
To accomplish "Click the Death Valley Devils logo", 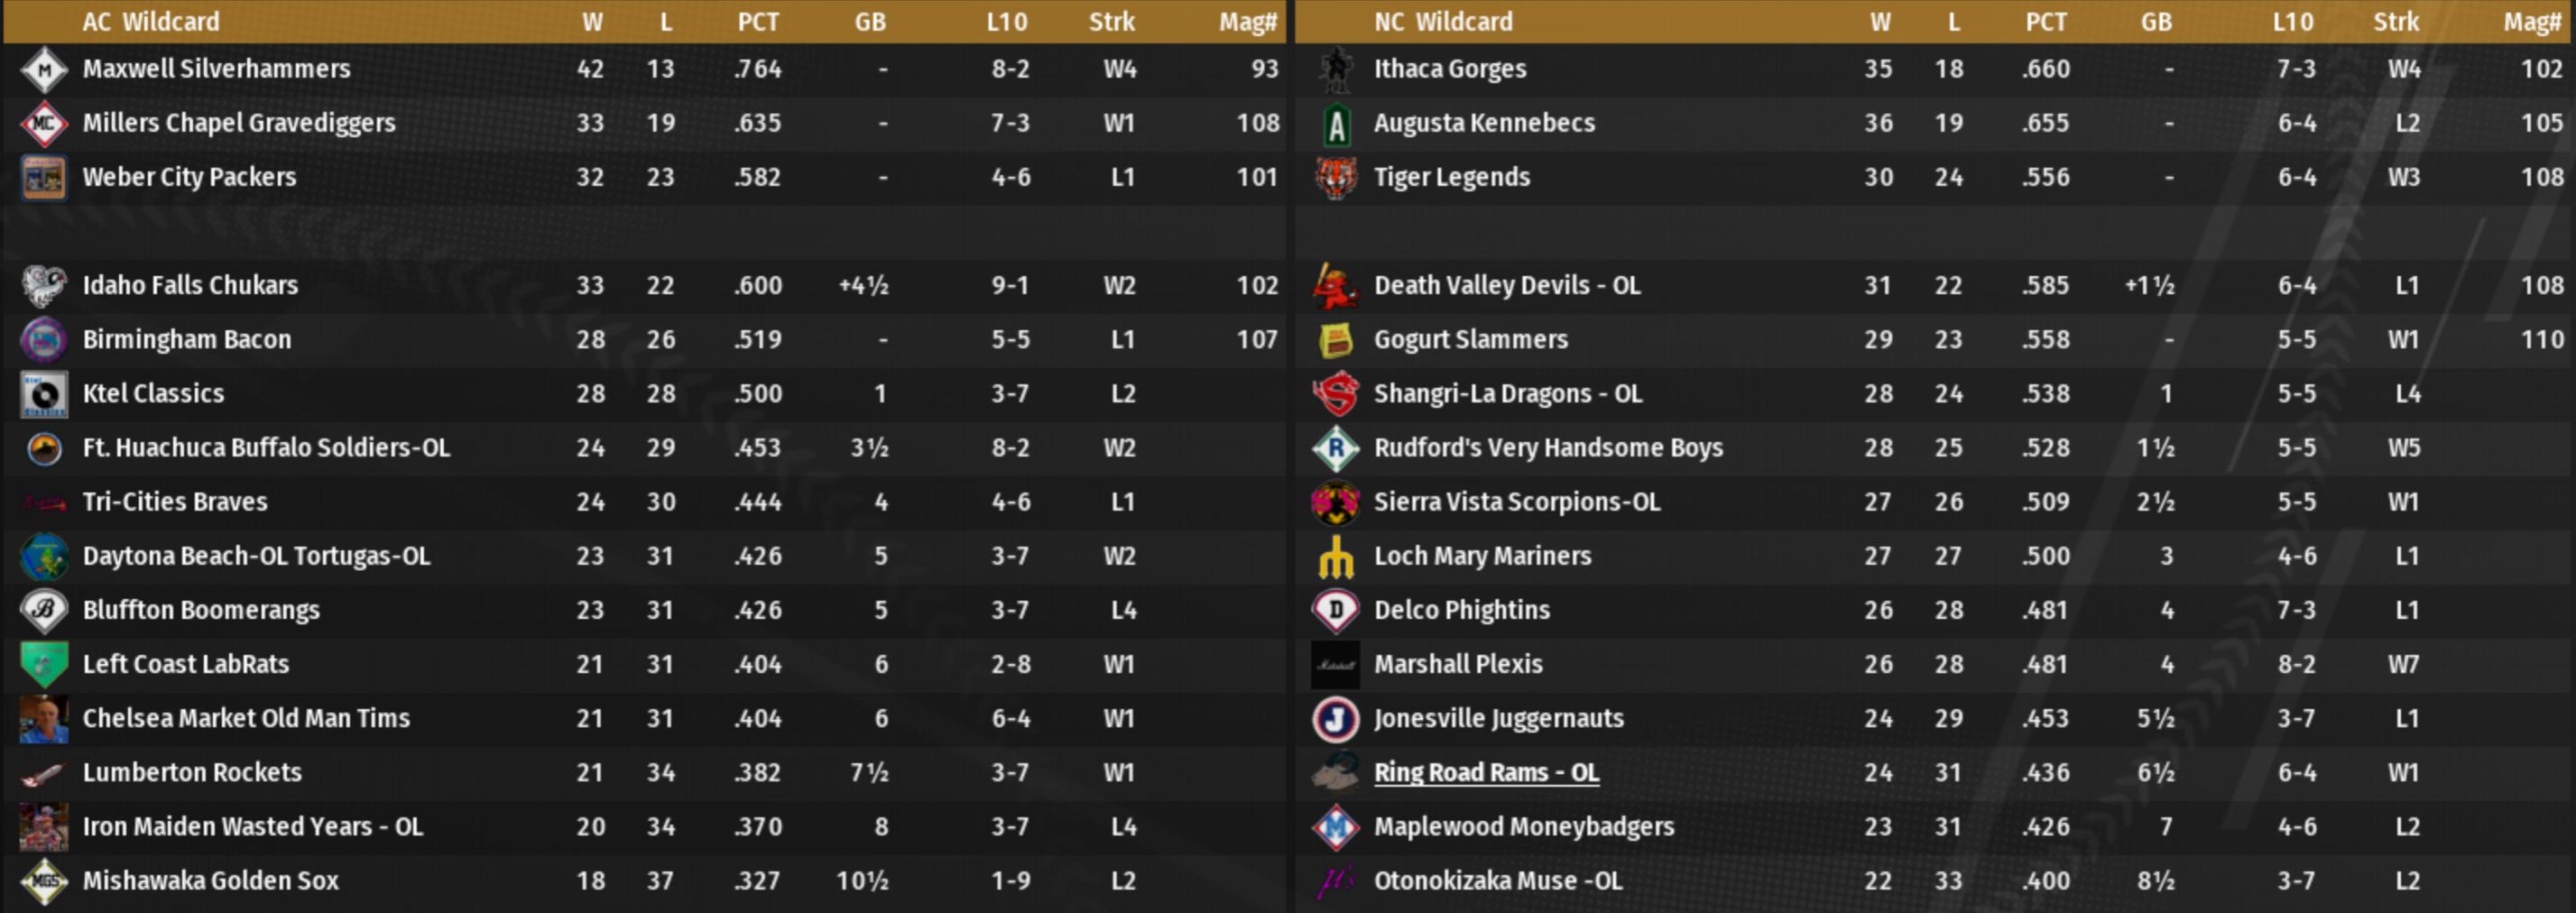I will [1336, 286].
